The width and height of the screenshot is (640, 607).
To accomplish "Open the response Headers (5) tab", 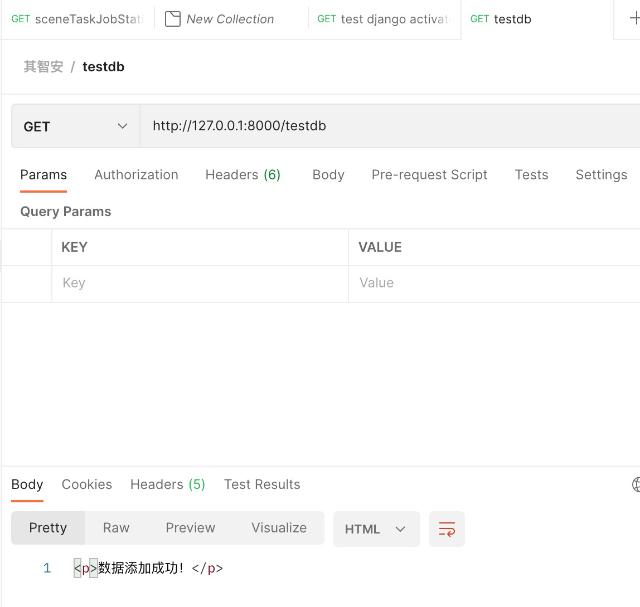I will (168, 485).
